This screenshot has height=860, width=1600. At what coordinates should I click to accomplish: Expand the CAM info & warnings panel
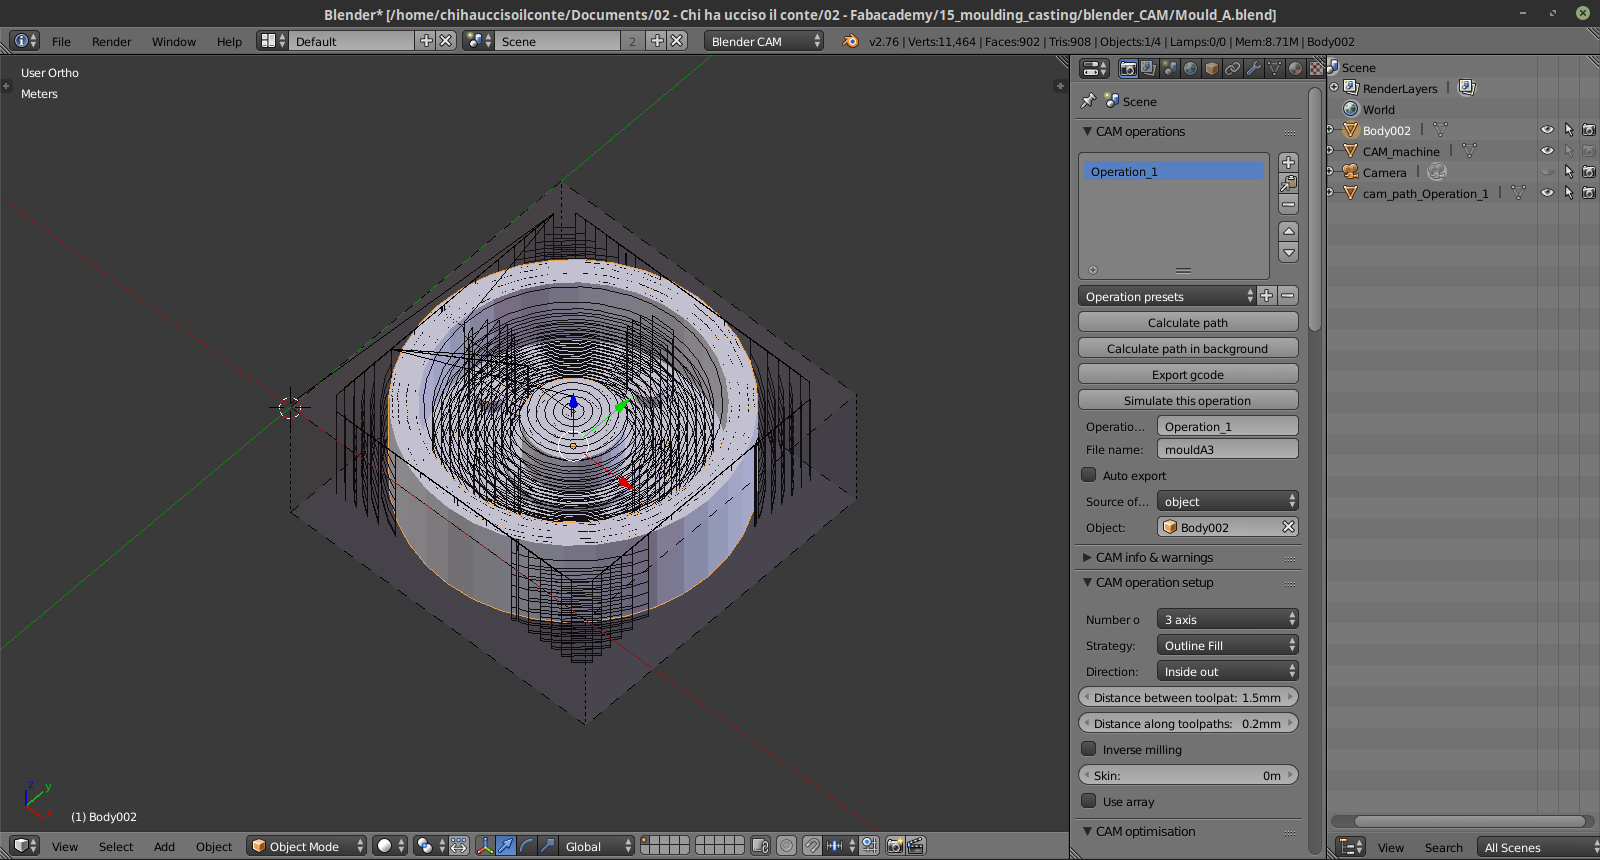[x=1087, y=557]
